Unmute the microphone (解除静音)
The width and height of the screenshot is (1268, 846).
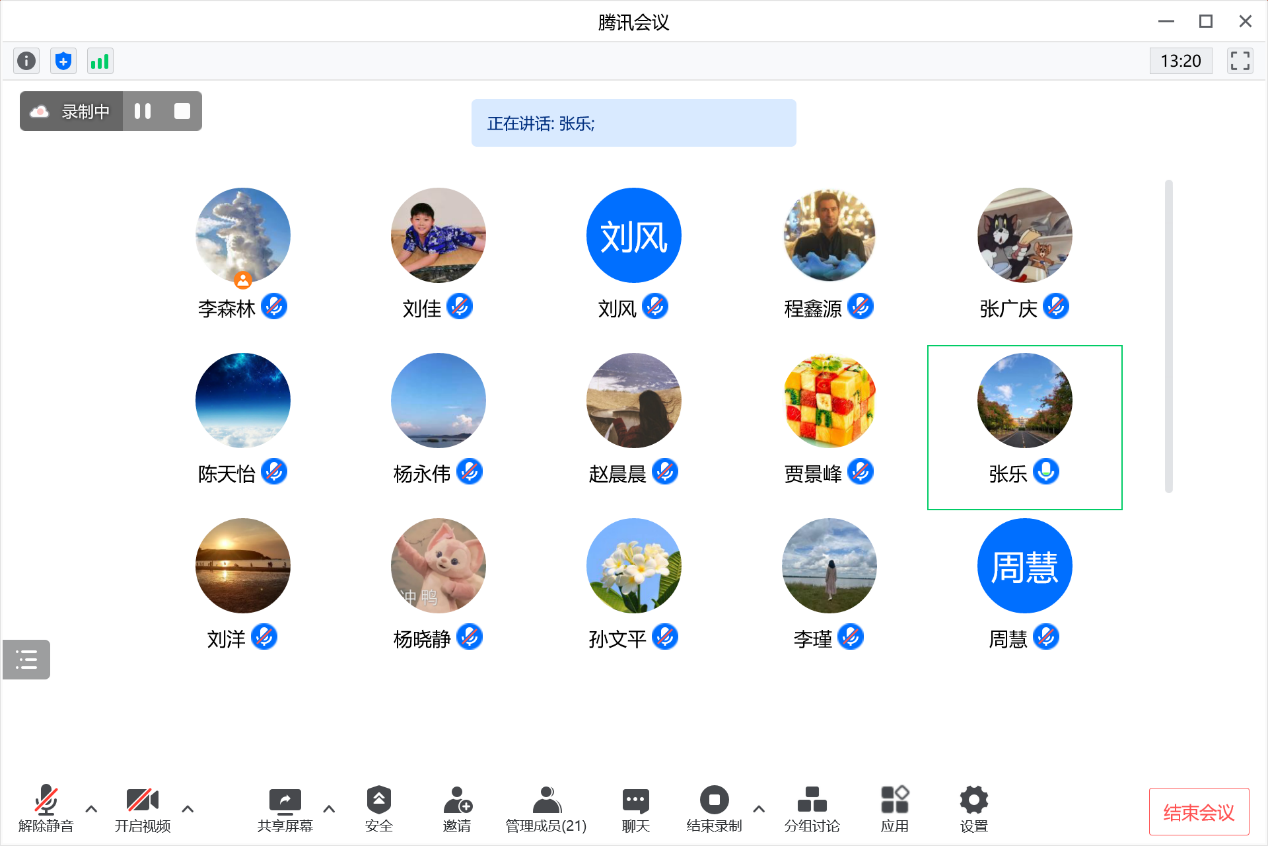click(46, 809)
